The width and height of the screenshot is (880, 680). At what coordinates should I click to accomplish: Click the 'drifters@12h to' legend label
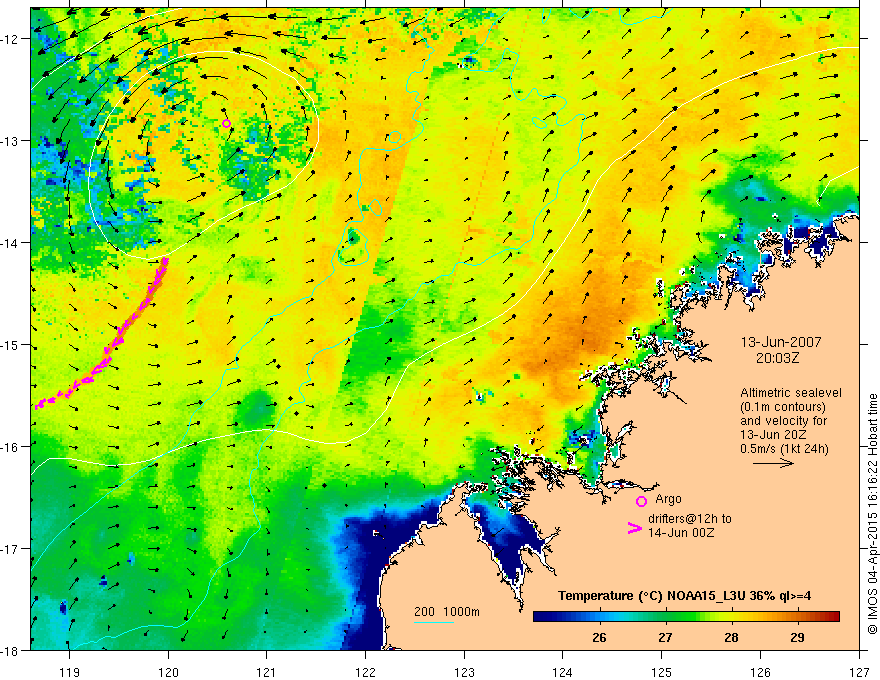click(x=690, y=519)
